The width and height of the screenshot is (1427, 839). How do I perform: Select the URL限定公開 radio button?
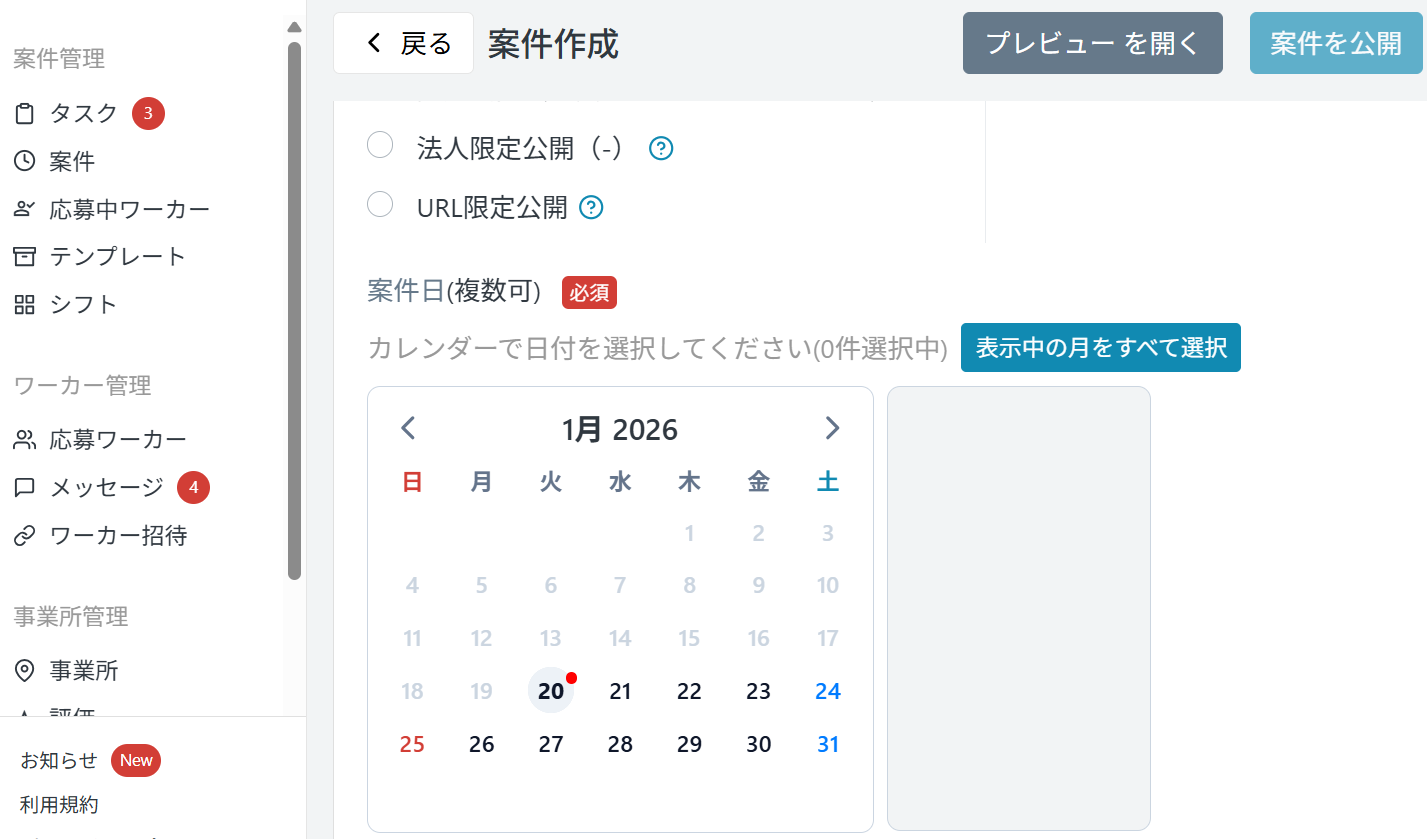[380, 205]
